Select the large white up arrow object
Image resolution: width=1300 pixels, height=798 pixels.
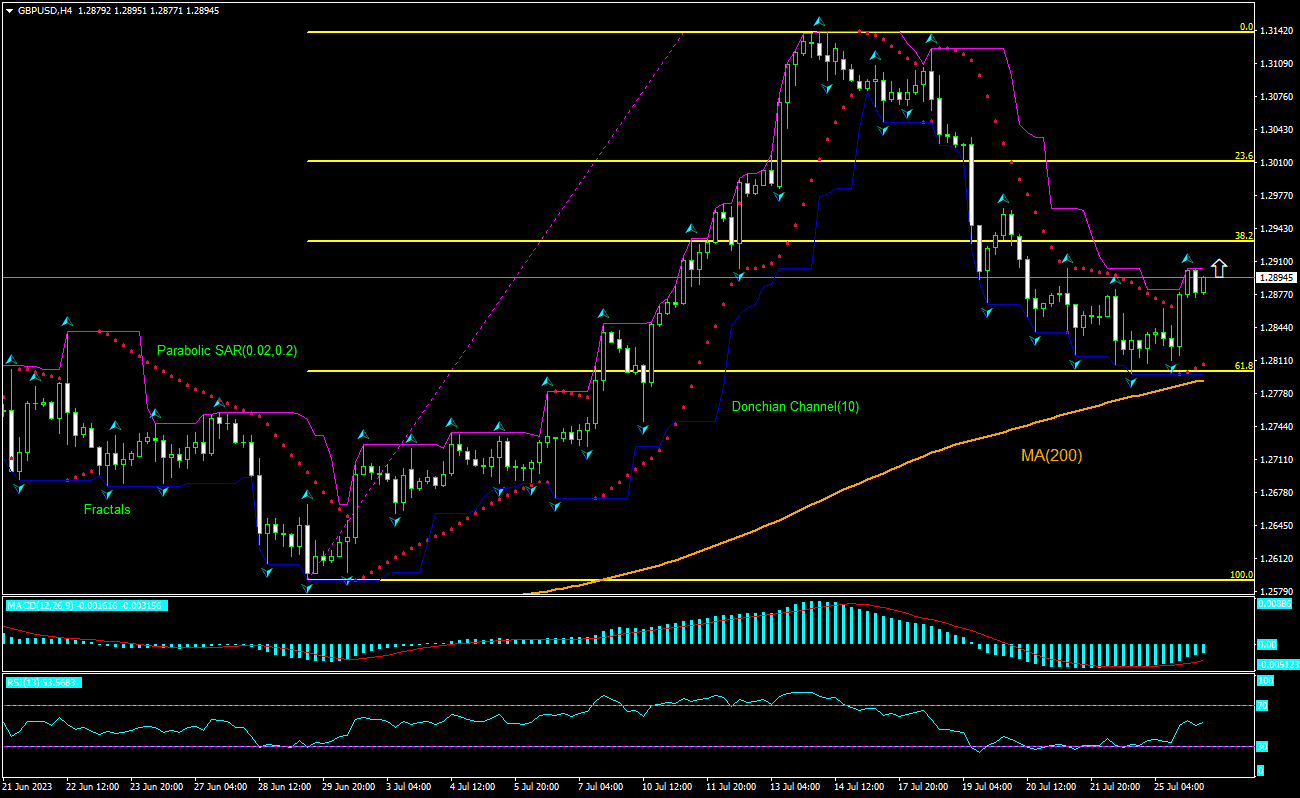(1218, 269)
